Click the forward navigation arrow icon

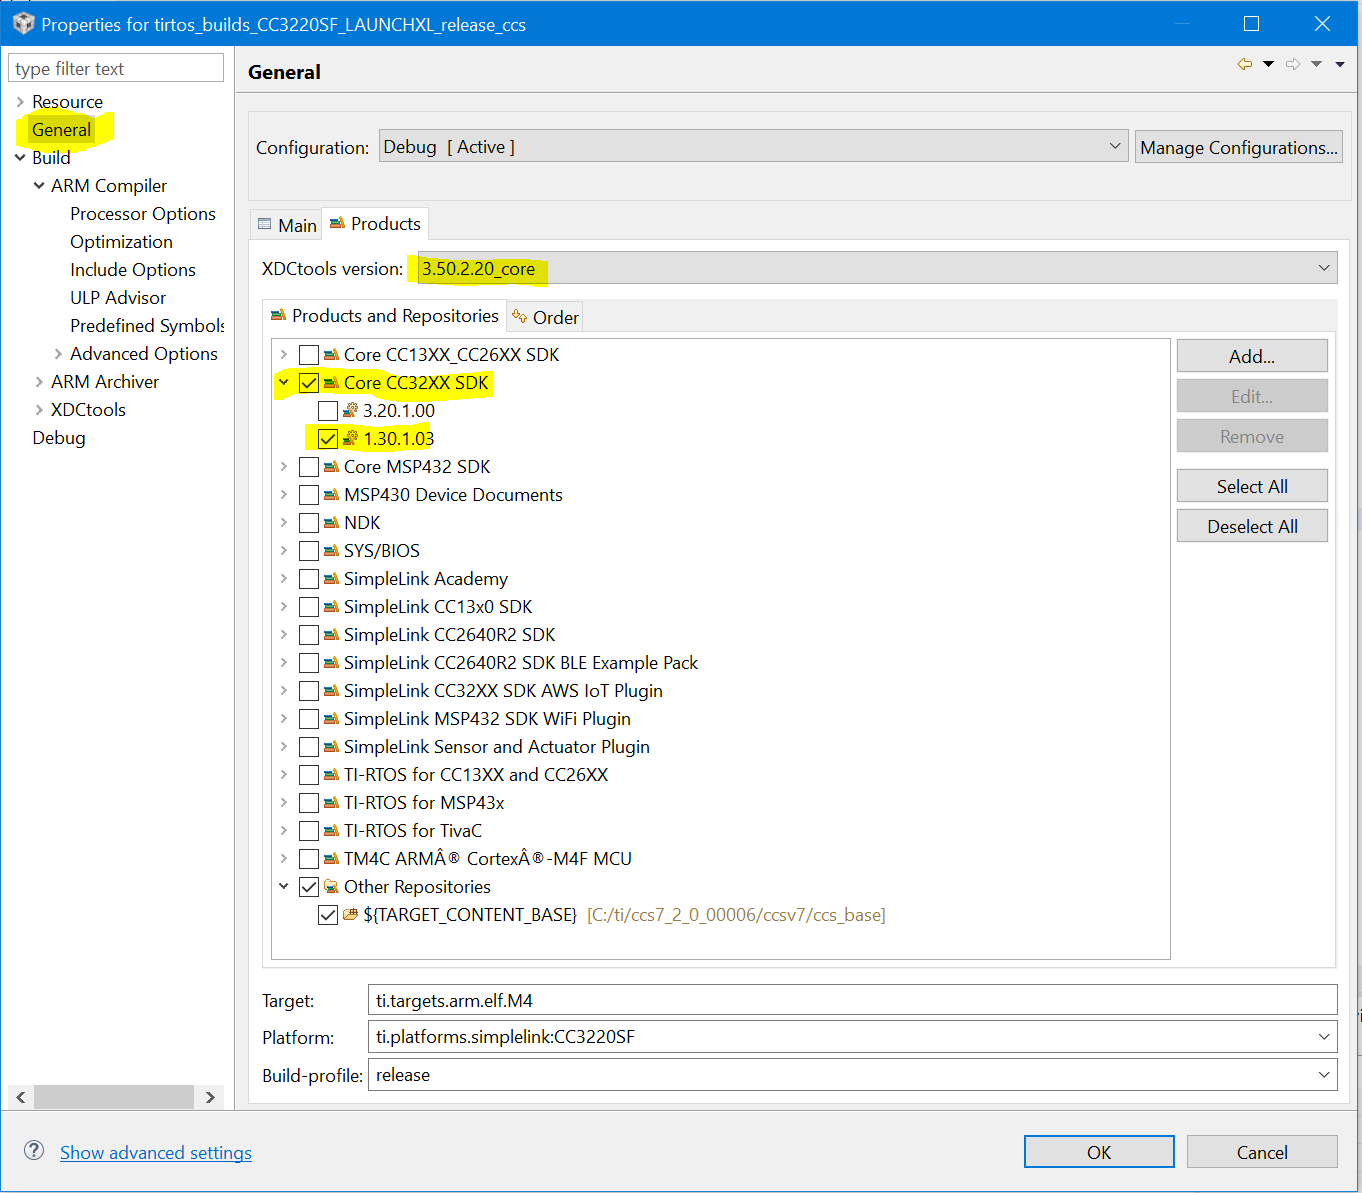1292,63
